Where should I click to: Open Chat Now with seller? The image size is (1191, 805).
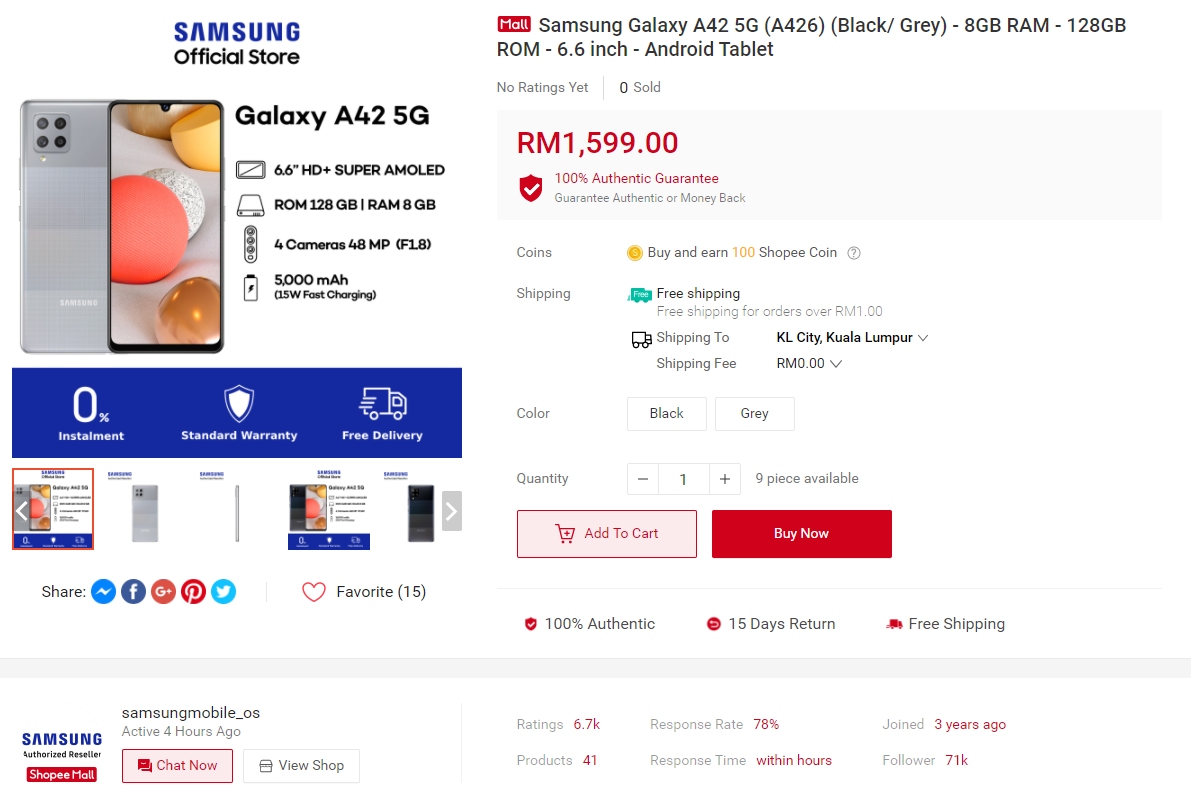point(177,766)
